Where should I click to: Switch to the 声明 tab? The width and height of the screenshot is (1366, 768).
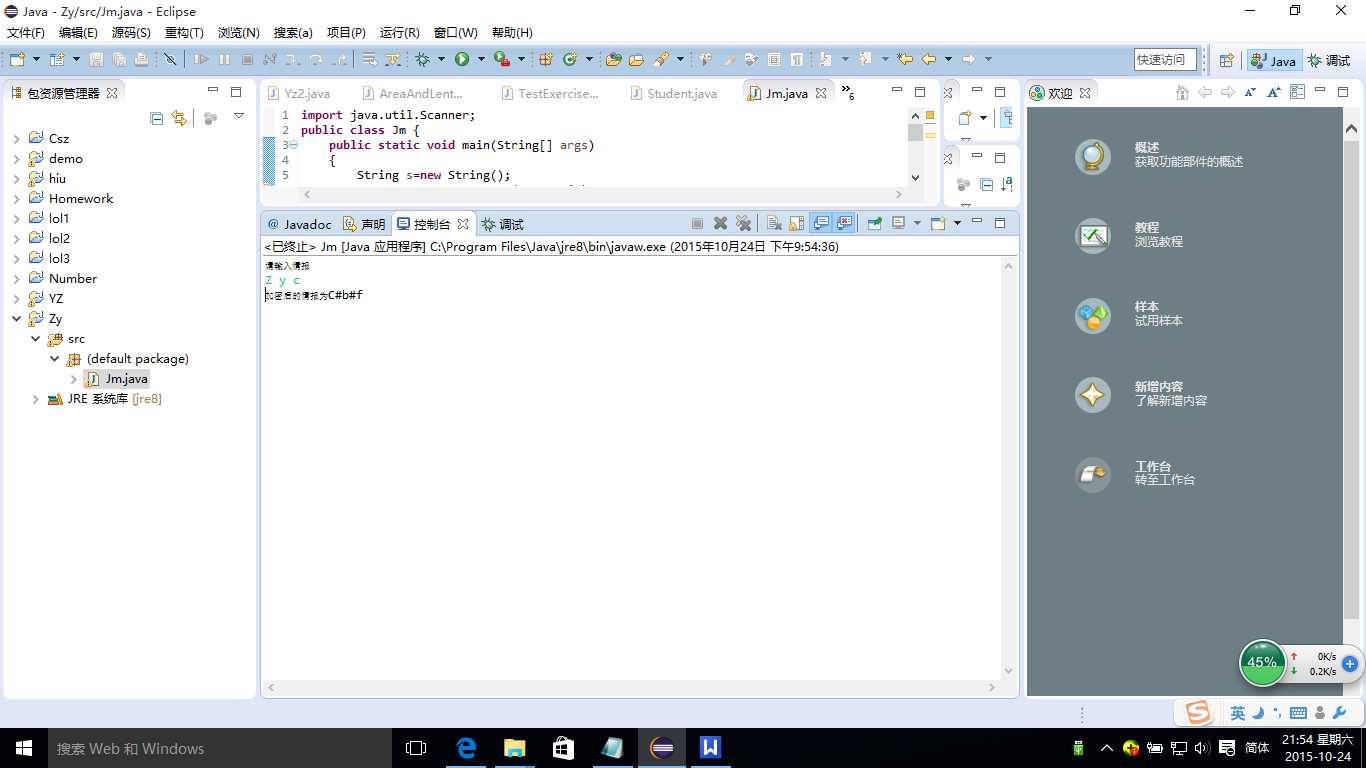point(364,224)
